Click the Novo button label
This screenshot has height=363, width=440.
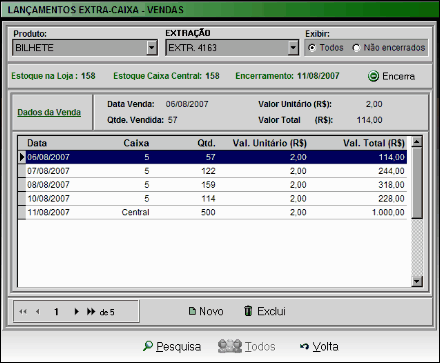211,311
